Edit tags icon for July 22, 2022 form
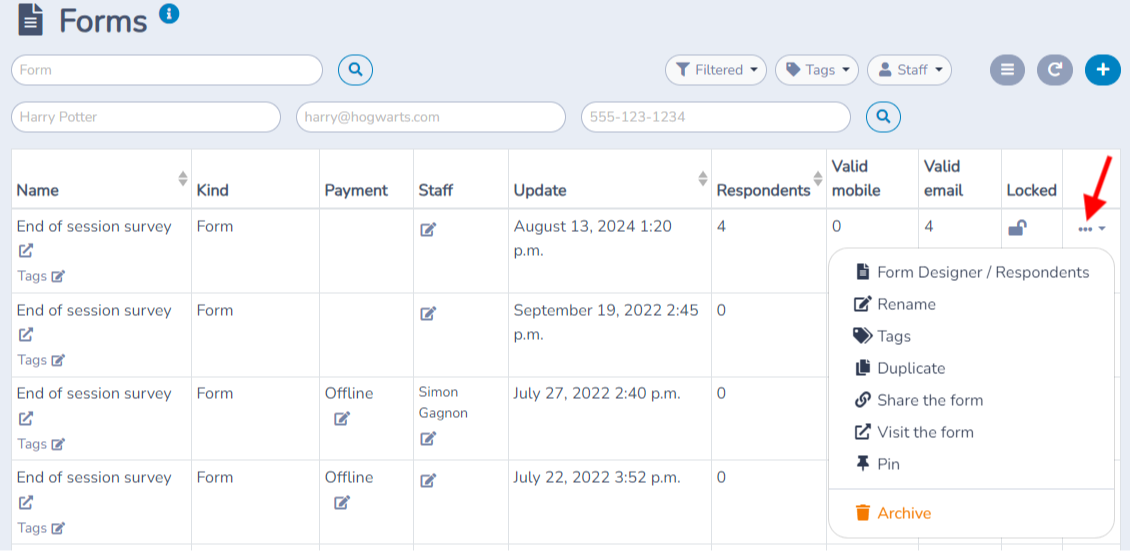This screenshot has height=551, width=1130. tap(58, 528)
